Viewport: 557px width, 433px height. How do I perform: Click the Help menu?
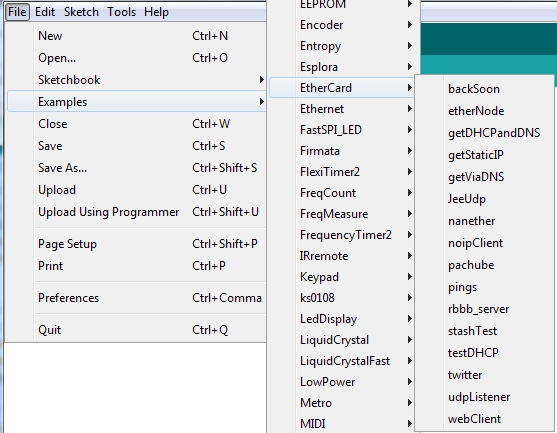[x=156, y=12]
